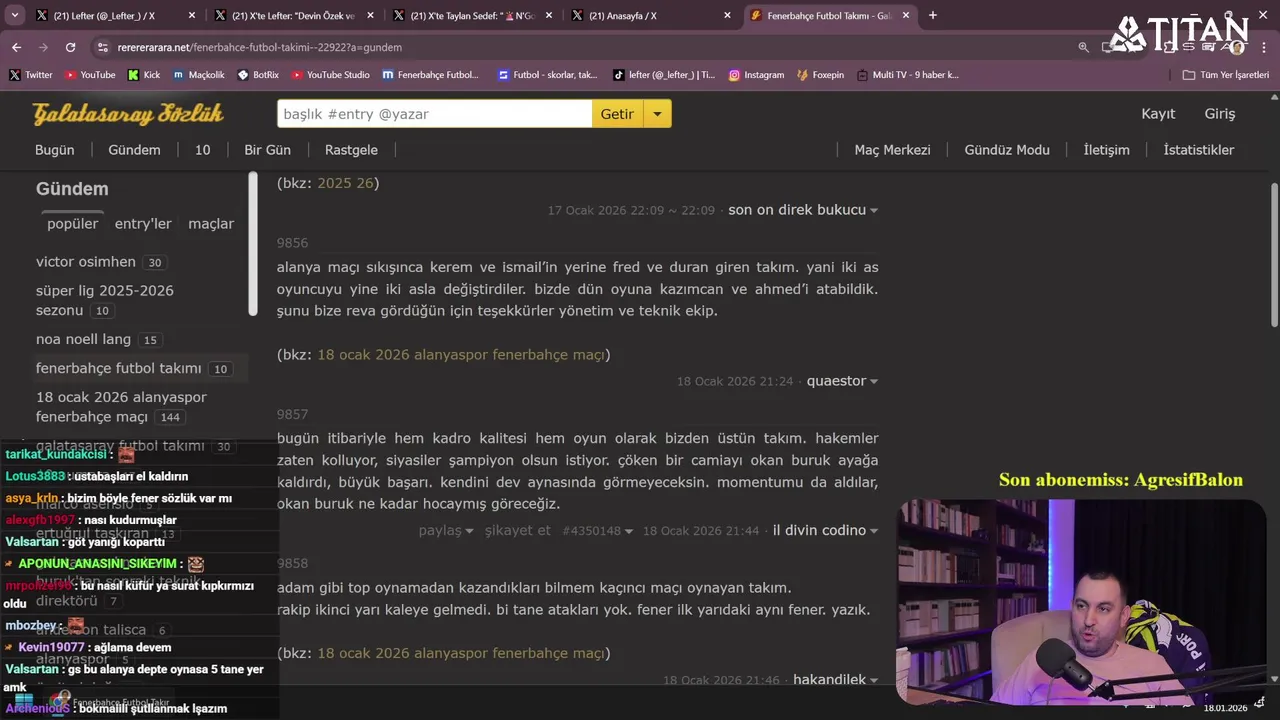Viewport: 1280px width, 720px height.
Task: Open the Kick bookmark
Action: (144, 75)
